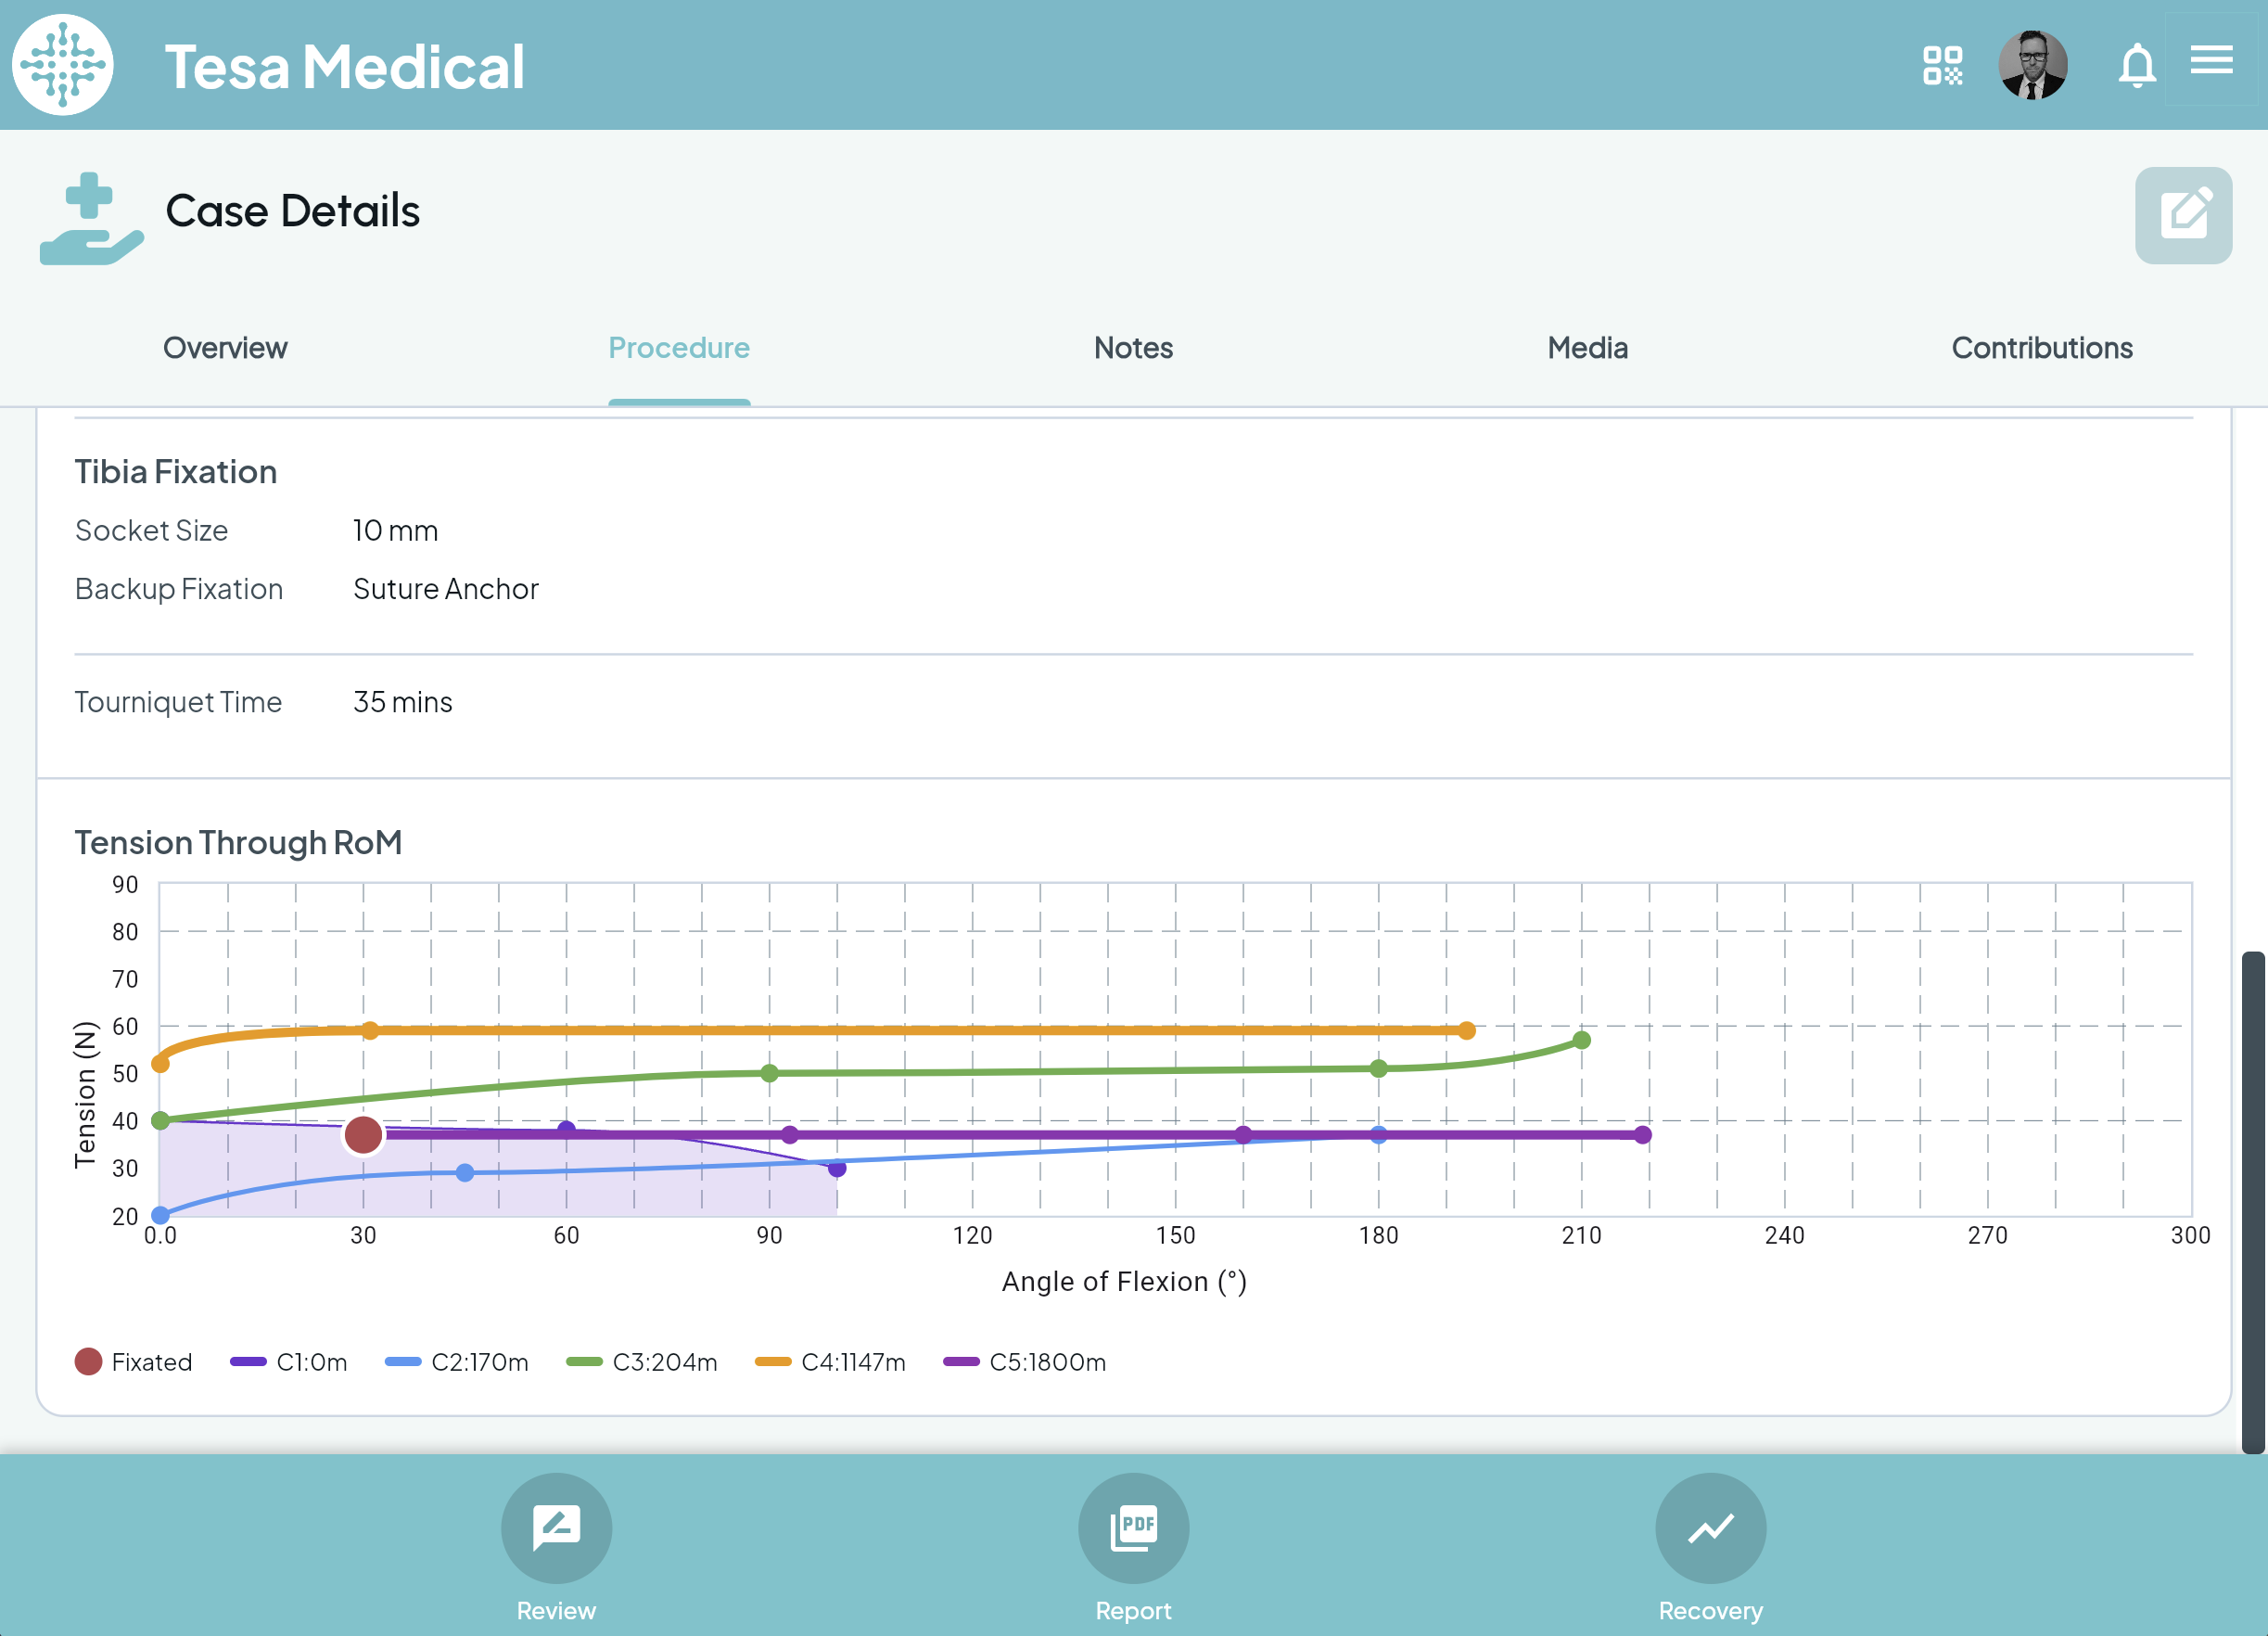
Task: Click the purple C5 endpoint near 220°
Action: click(x=1642, y=1134)
